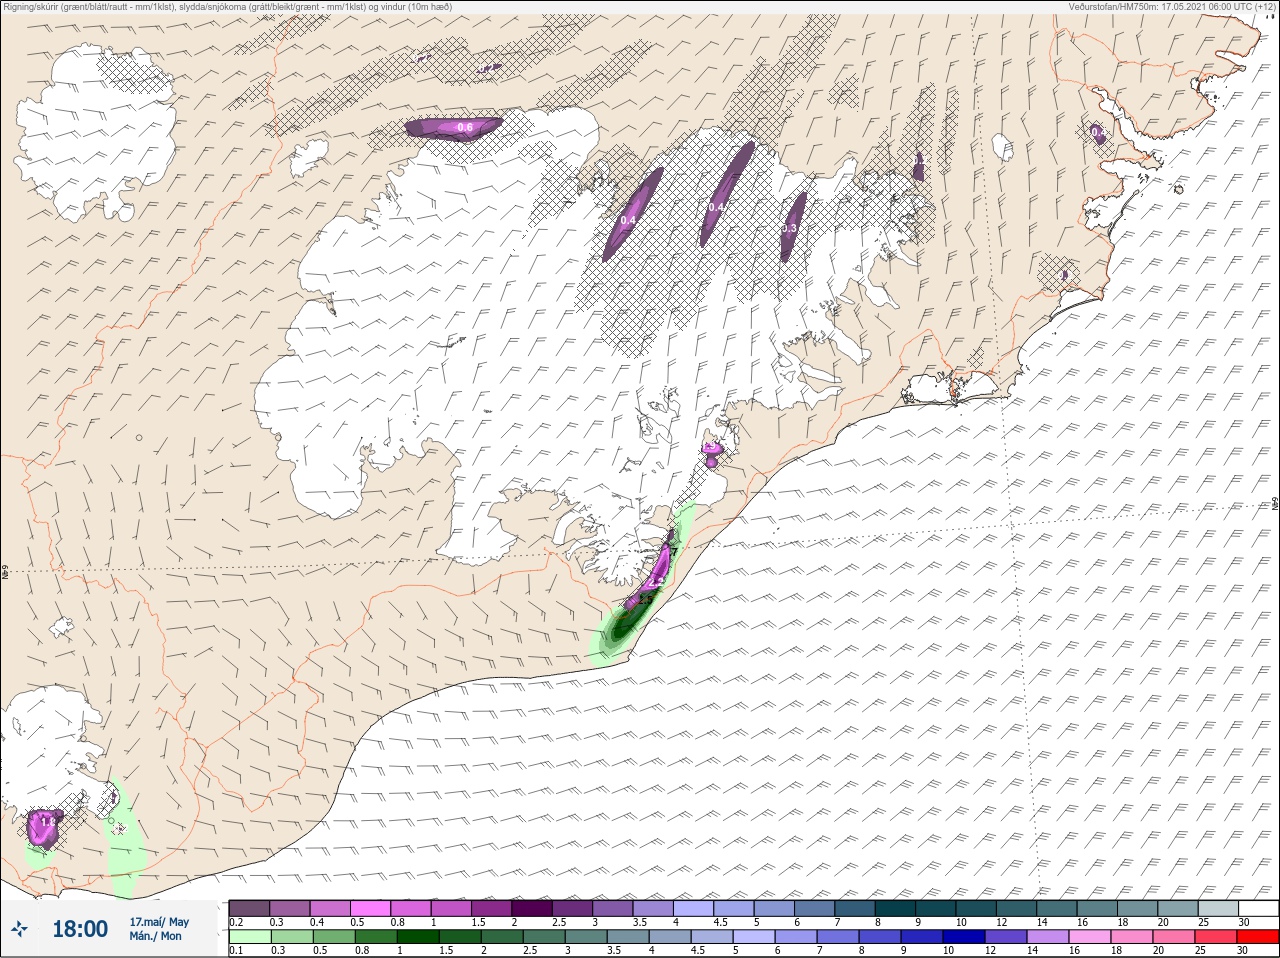
Task: Select top legend swatch between 0.5 and 0.8
Action: 370,908
